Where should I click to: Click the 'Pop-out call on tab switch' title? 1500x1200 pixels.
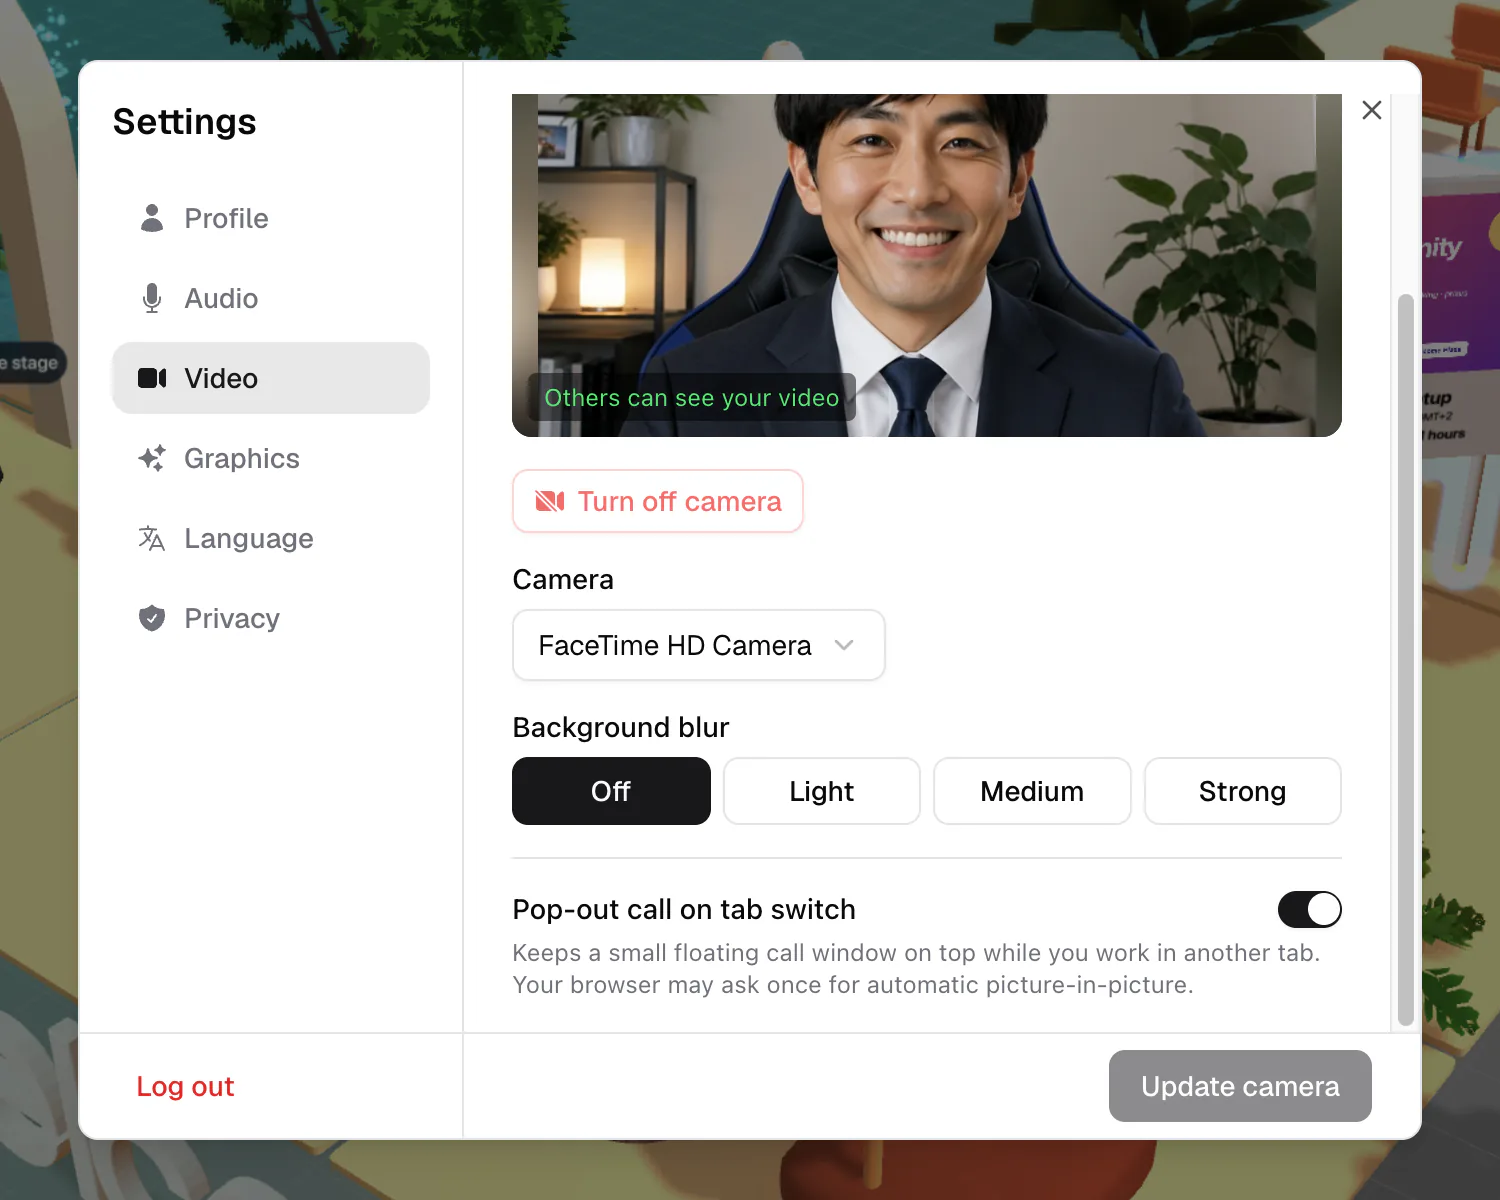pyautogui.click(x=684, y=909)
